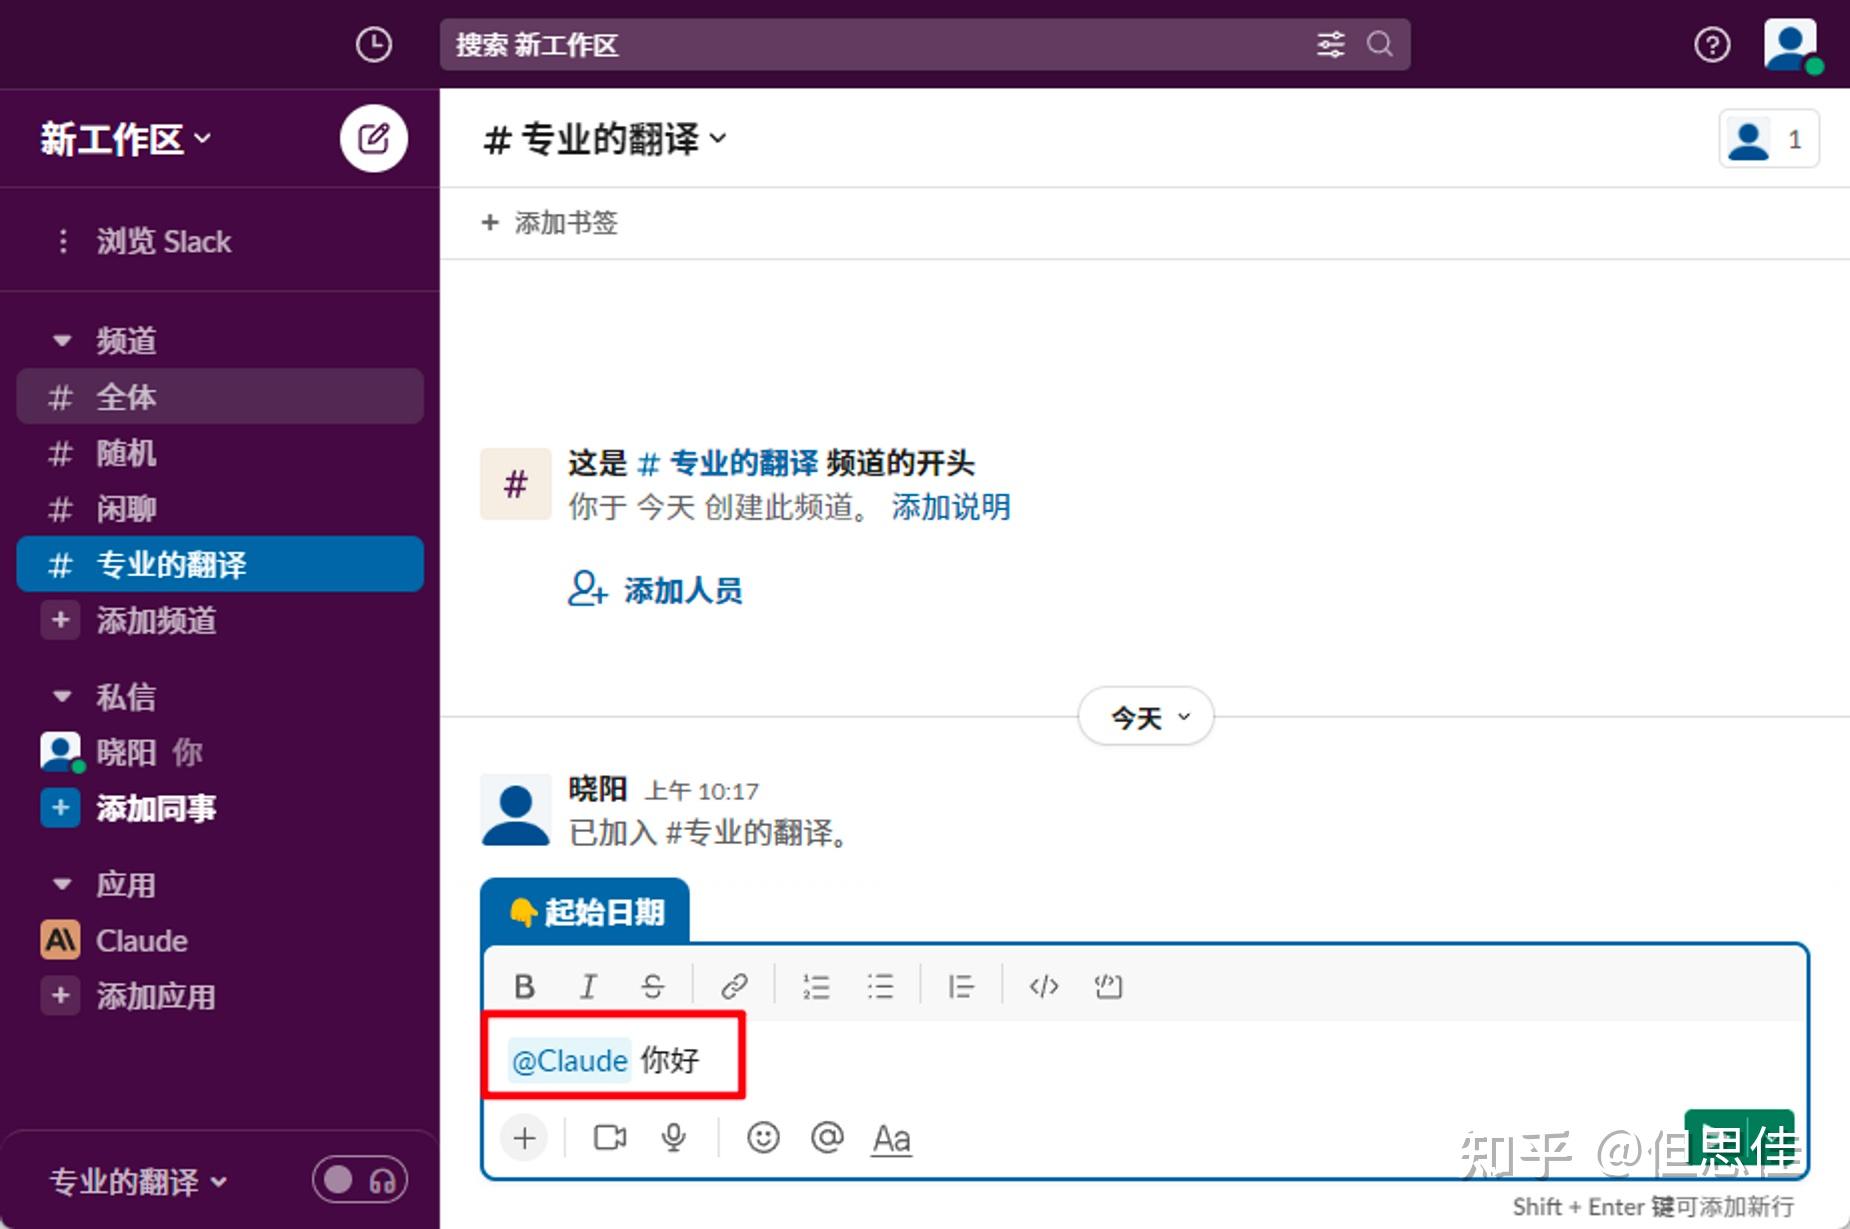
Task: Click the search magnifier icon
Action: tap(1380, 44)
